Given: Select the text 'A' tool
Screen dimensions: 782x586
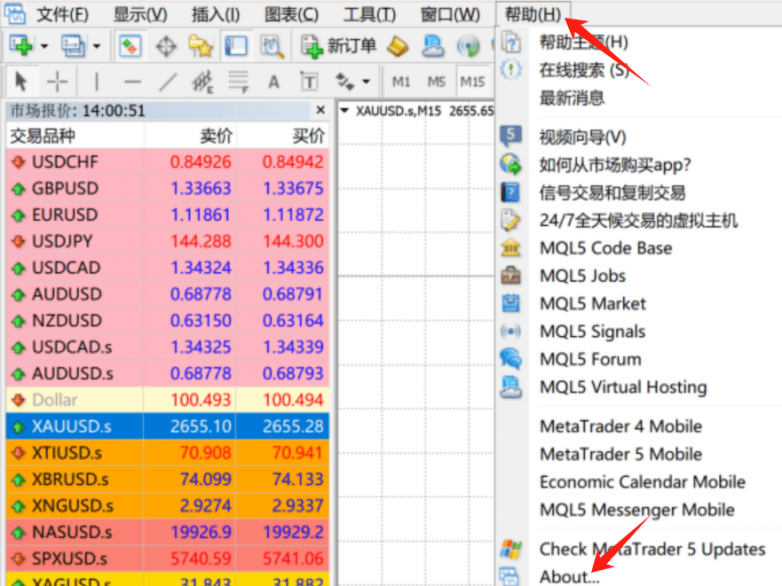Looking at the screenshot, I should click(273, 81).
